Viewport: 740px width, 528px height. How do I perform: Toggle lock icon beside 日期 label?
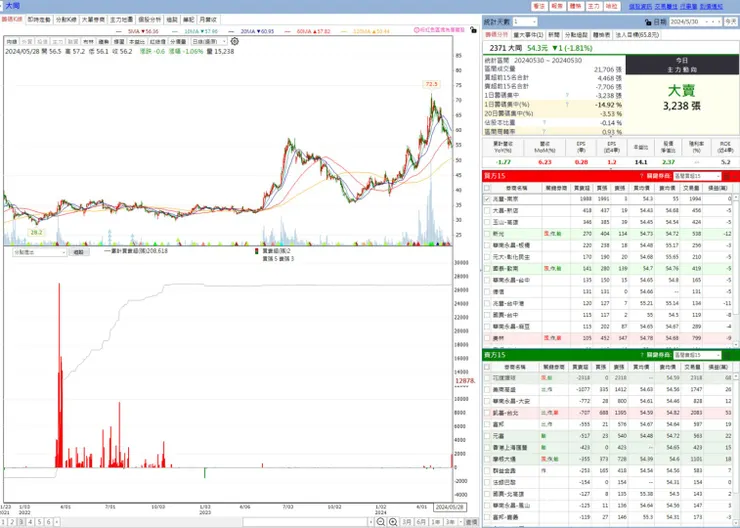pyautogui.click(x=648, y=22)
